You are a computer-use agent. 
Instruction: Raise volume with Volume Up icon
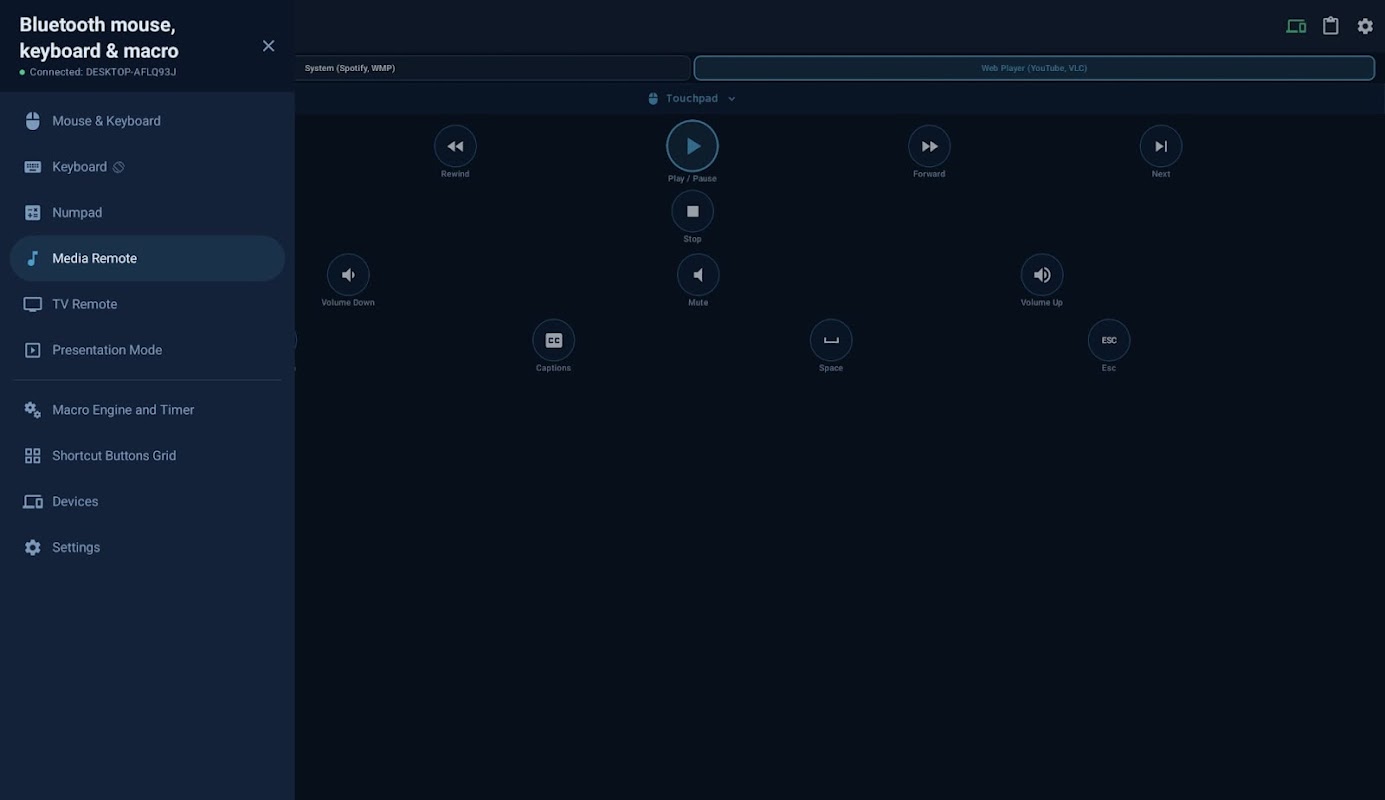point(1042,275)
